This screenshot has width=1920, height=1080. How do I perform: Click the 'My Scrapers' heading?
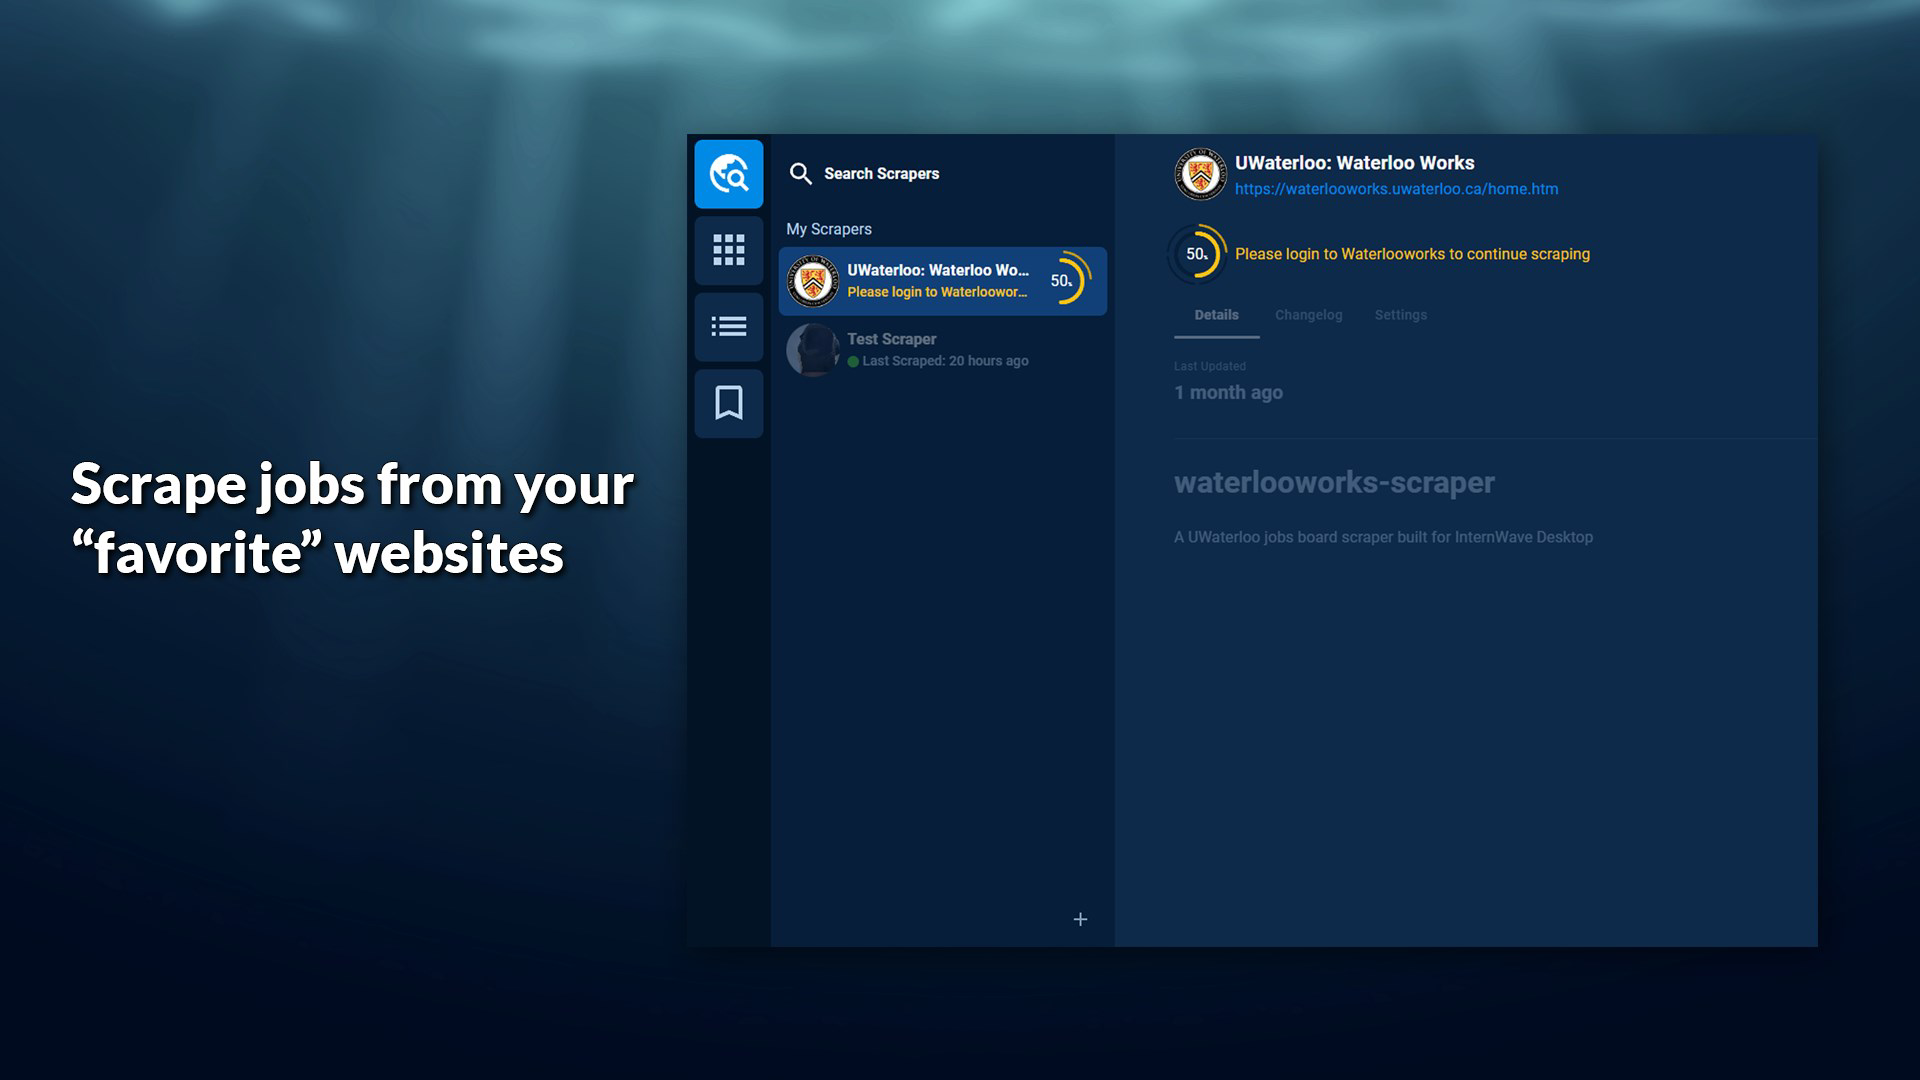[x=828, y=229]
